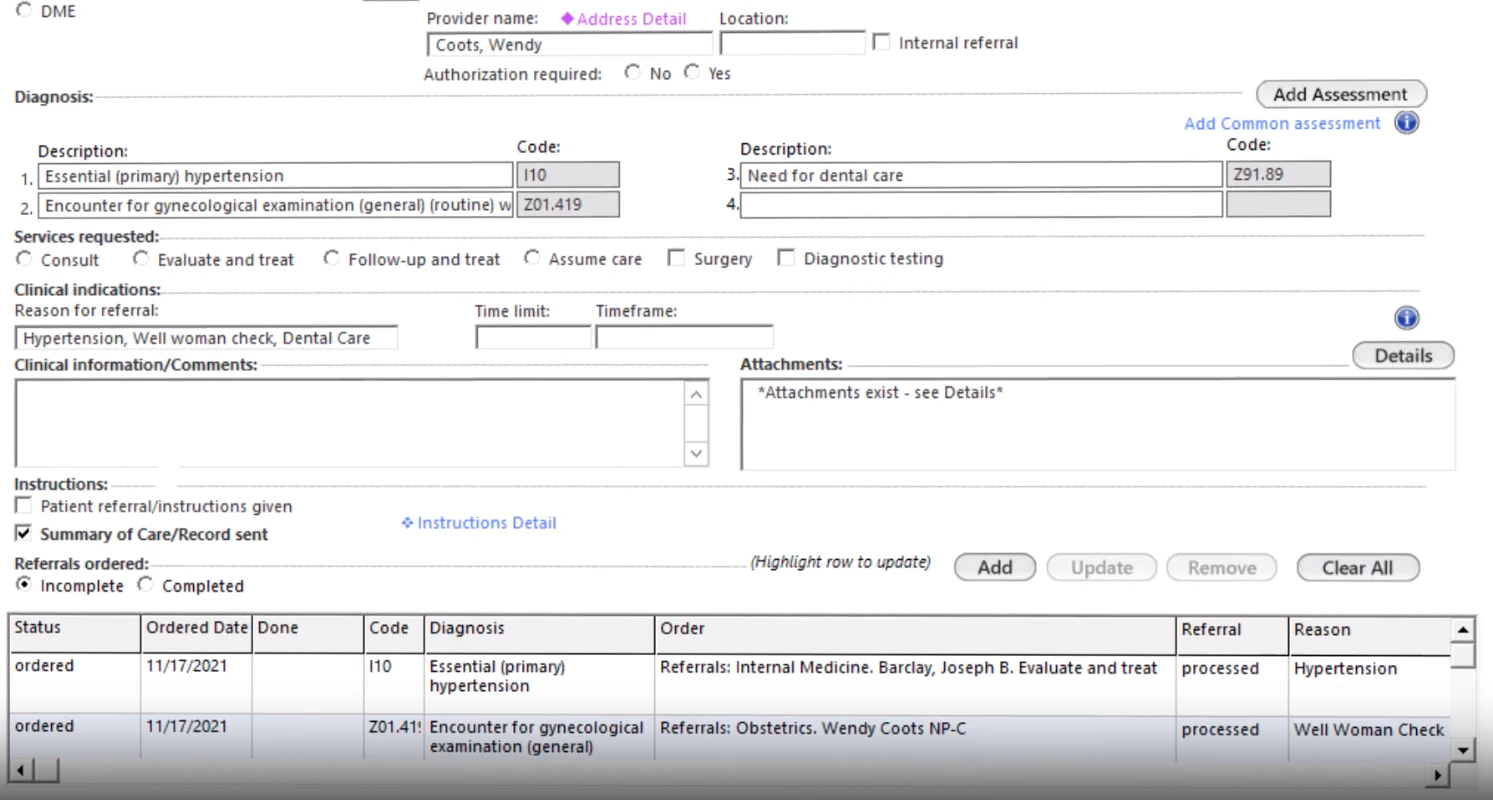This screenshot has height=800, width=1493.
Task: Select Assume care radio button
Action: click(531, 257)
